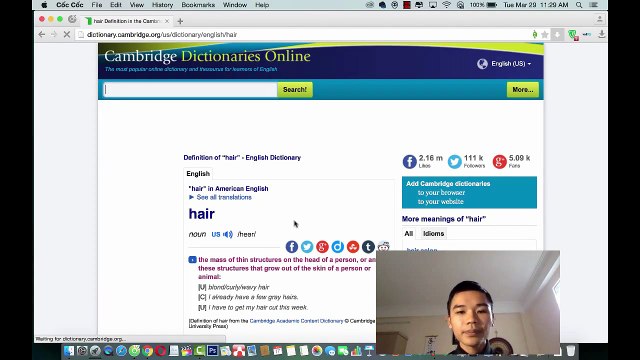Share the hair entry on Twitter
The height and width of the screenshot is (360, 640).
coord(307,247)
